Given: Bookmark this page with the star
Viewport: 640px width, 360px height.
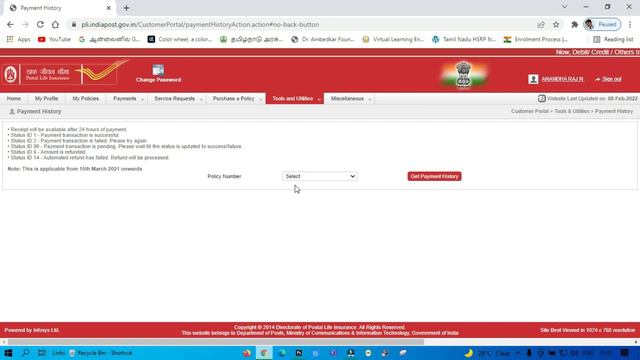Looking at the screenshot, I should coord(556,24).
